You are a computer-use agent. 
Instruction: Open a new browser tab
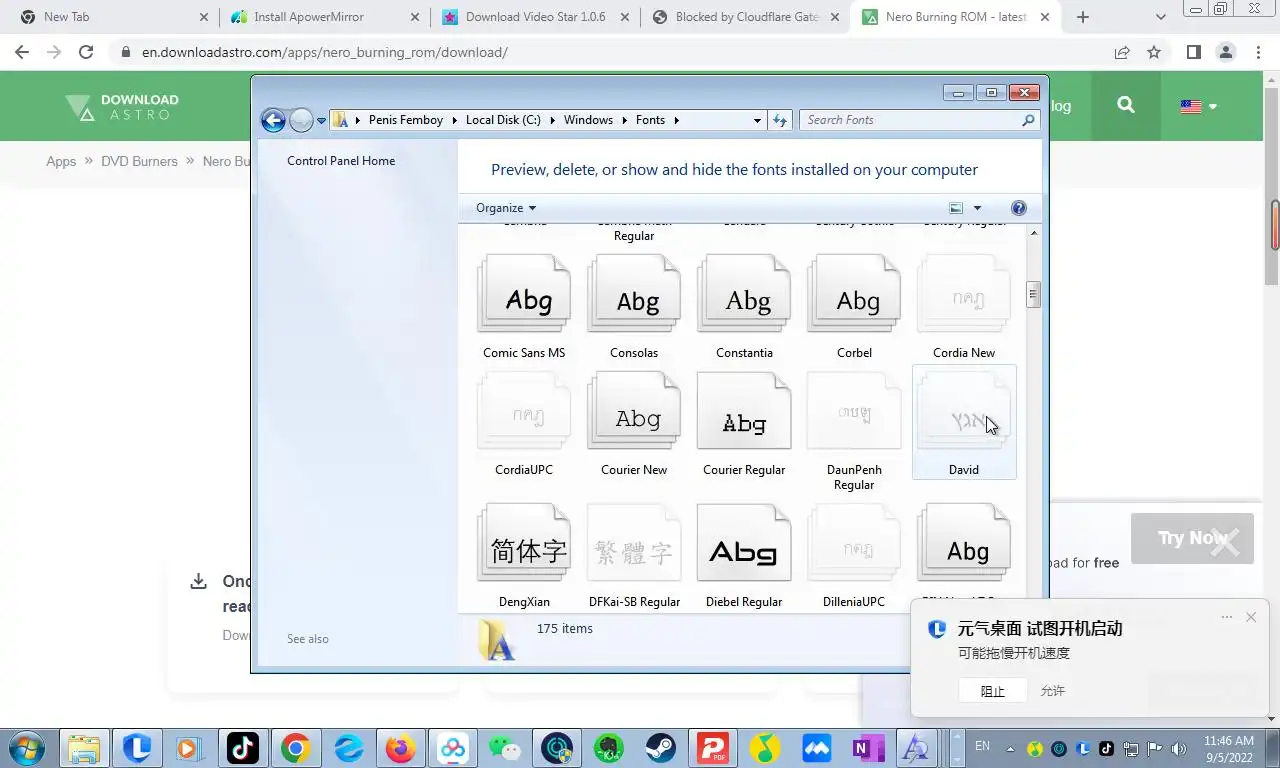1082,17
